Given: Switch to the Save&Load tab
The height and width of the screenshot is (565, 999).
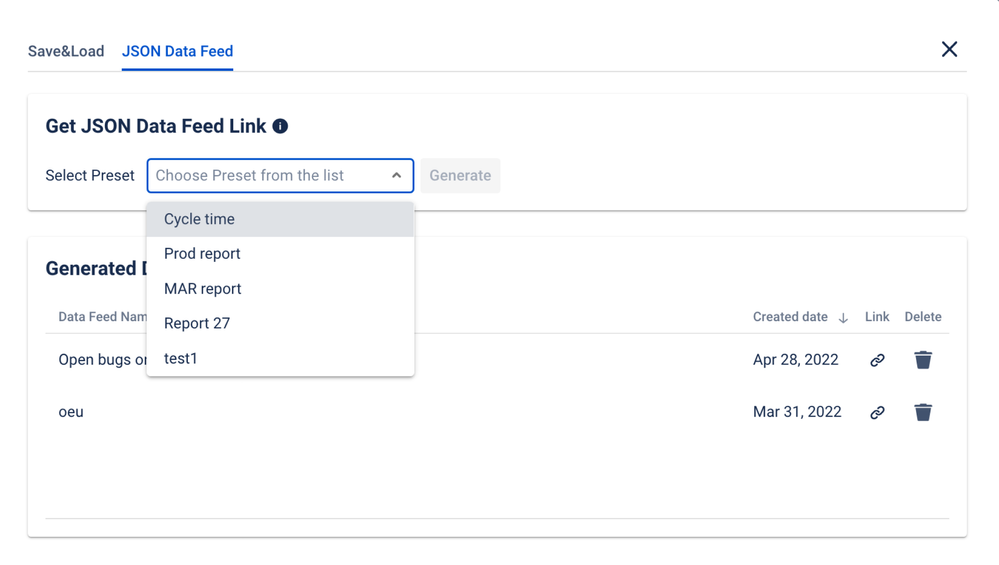Looking at the screenshot, I should (x=66, y=51).
